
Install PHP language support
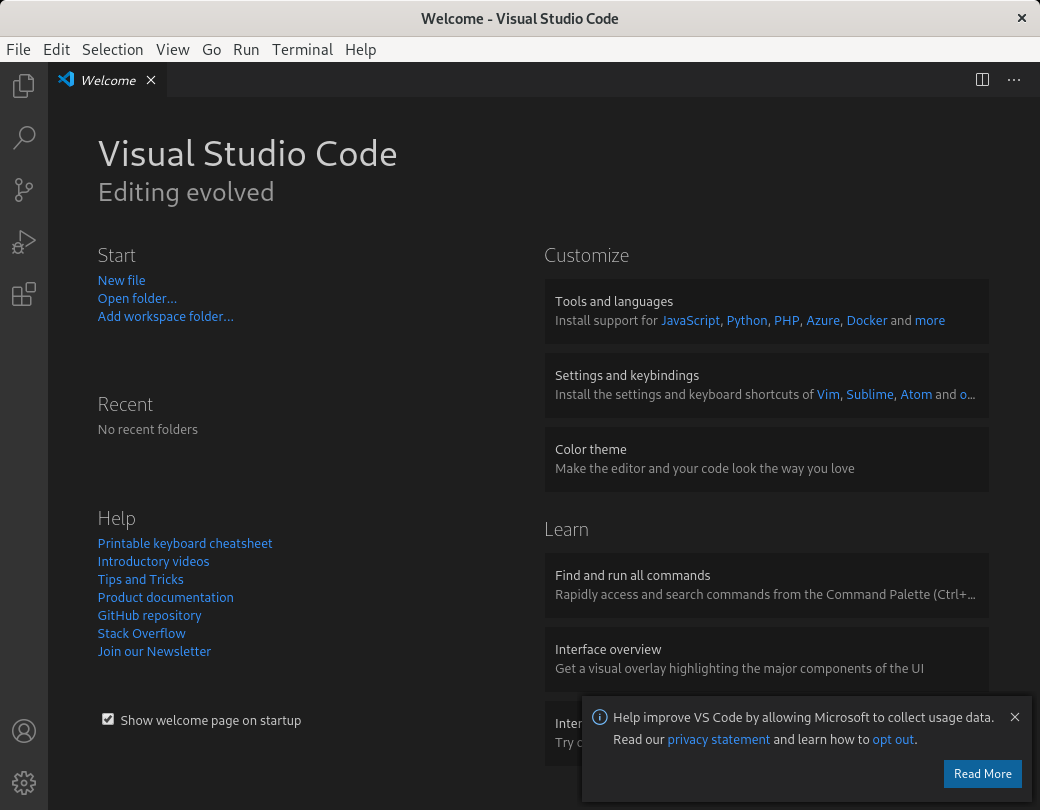[x=787, y=320]
